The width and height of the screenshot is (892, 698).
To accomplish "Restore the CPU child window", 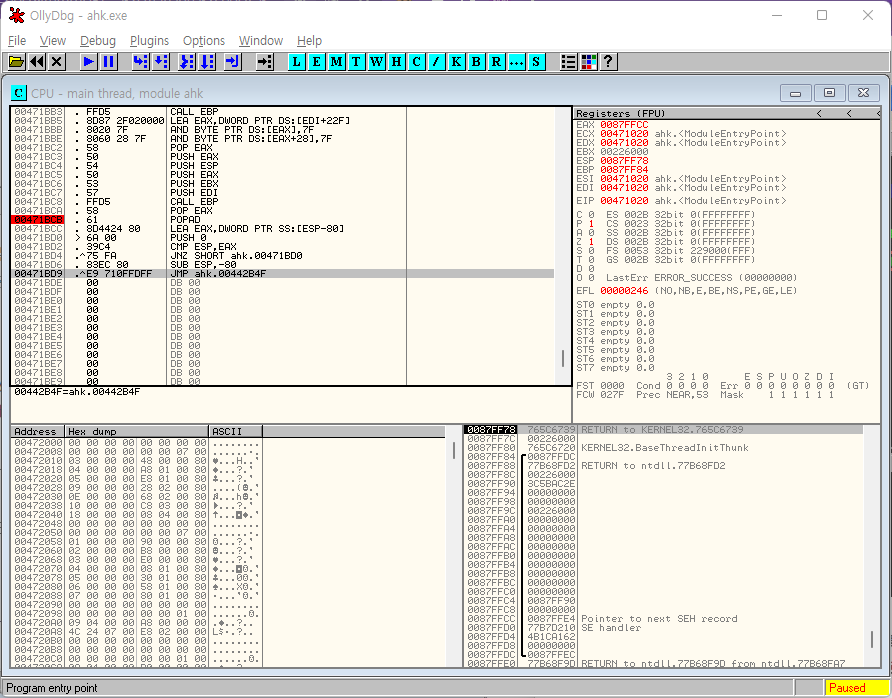I will click(829, 93).
